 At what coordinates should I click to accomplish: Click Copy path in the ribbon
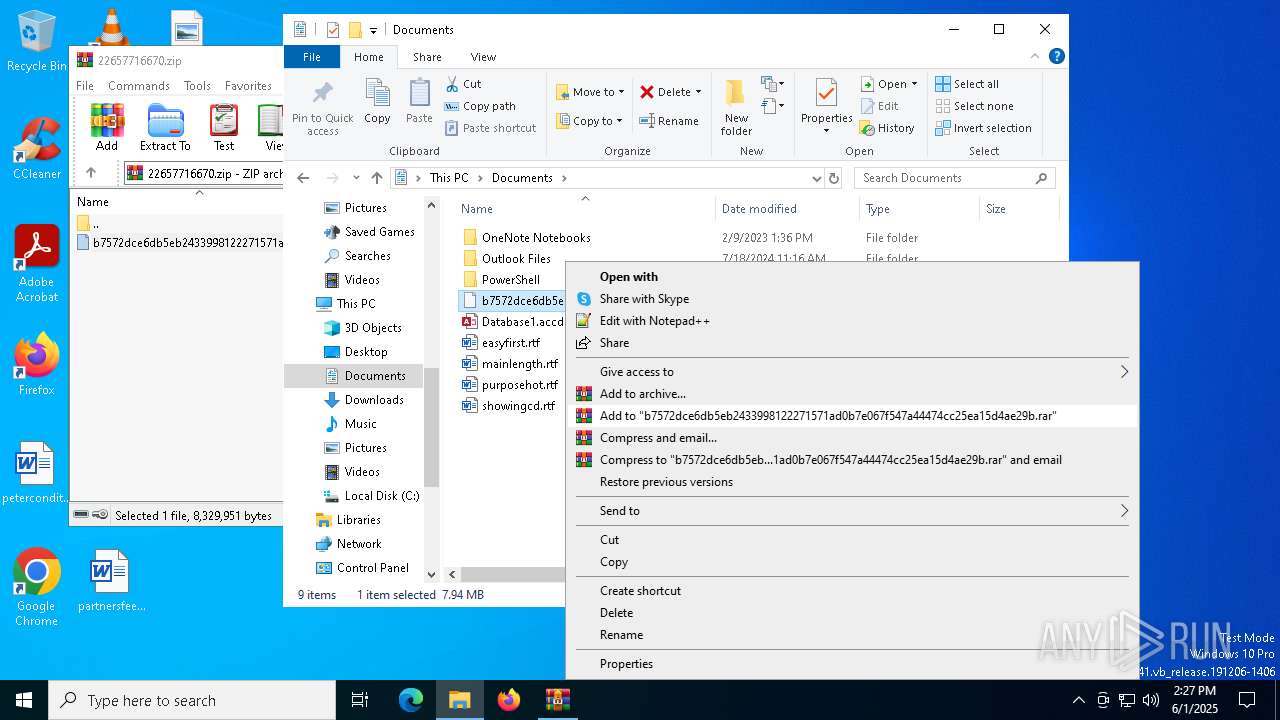(480, 106)
